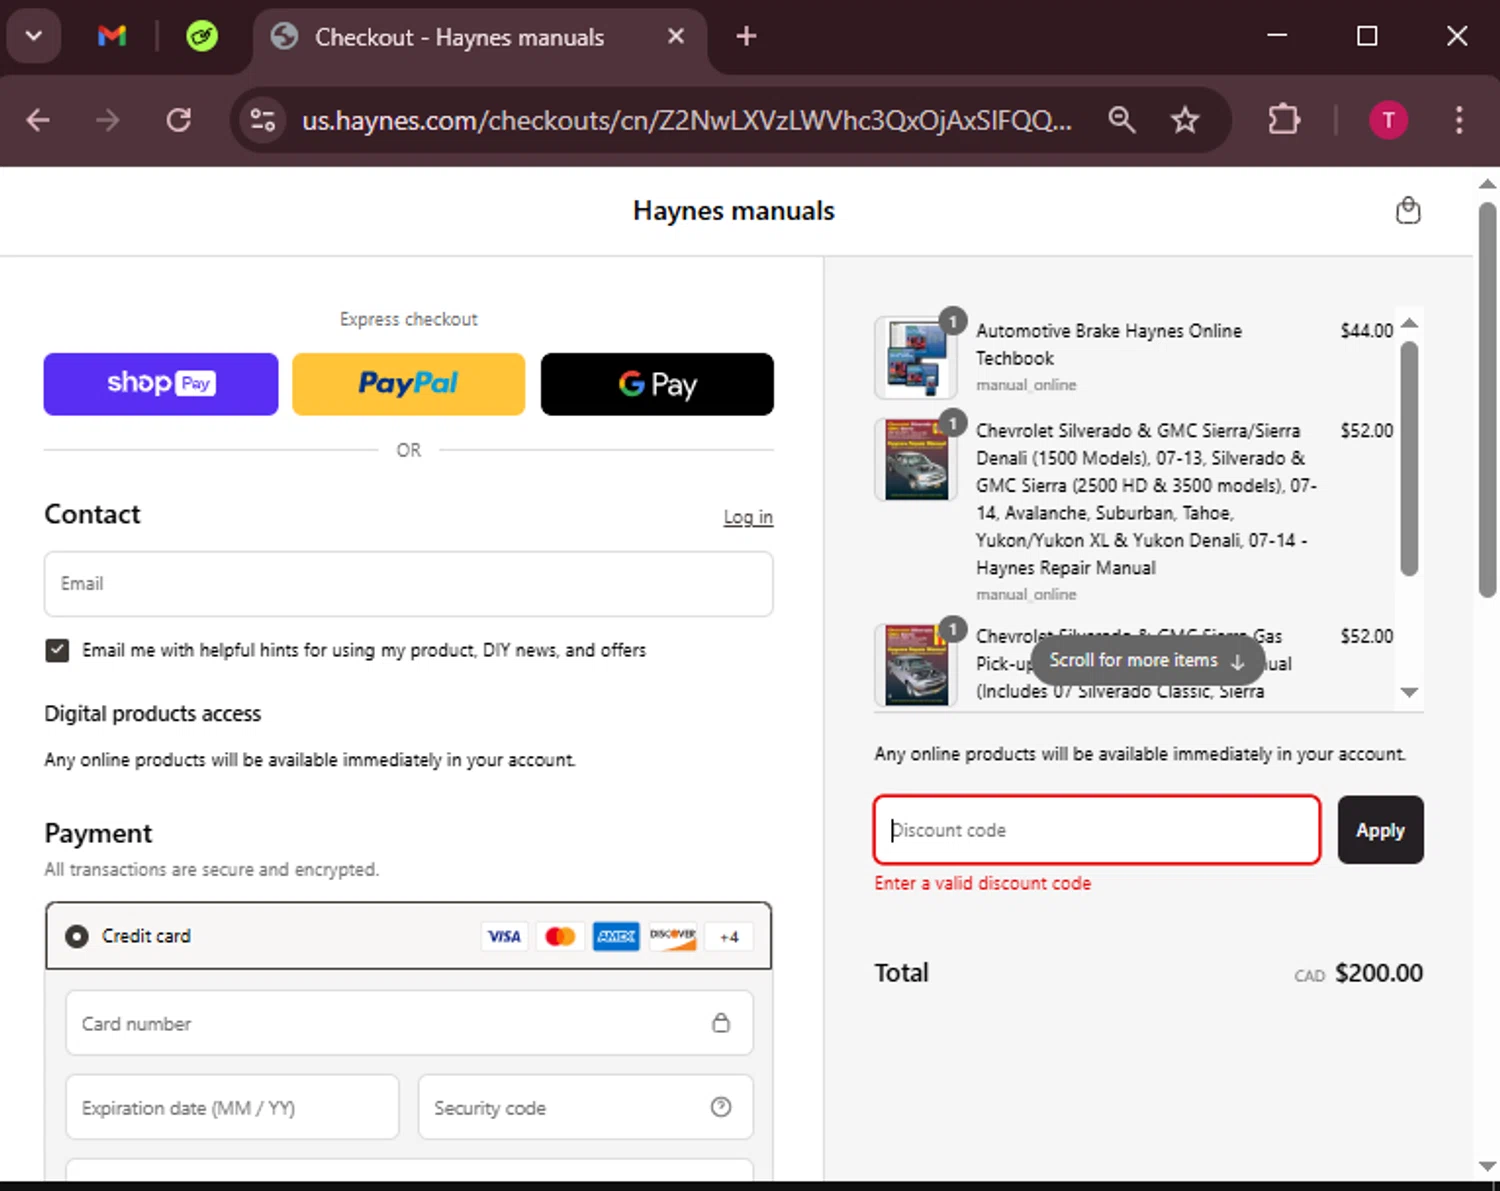The width and height of the screenshot is (1500, 1191).
Task: Click Enter a valid discount code error
Action: (982, 884)
